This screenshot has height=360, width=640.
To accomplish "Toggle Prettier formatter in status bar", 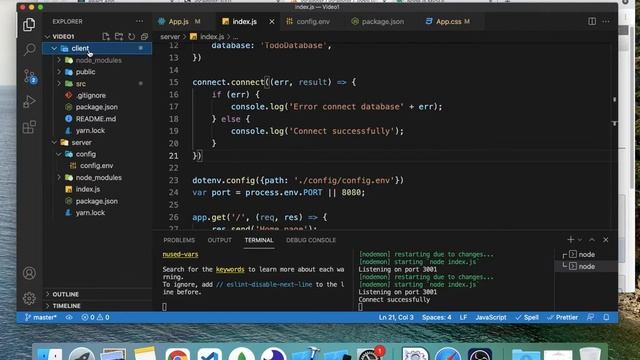I will coord(563,317).
